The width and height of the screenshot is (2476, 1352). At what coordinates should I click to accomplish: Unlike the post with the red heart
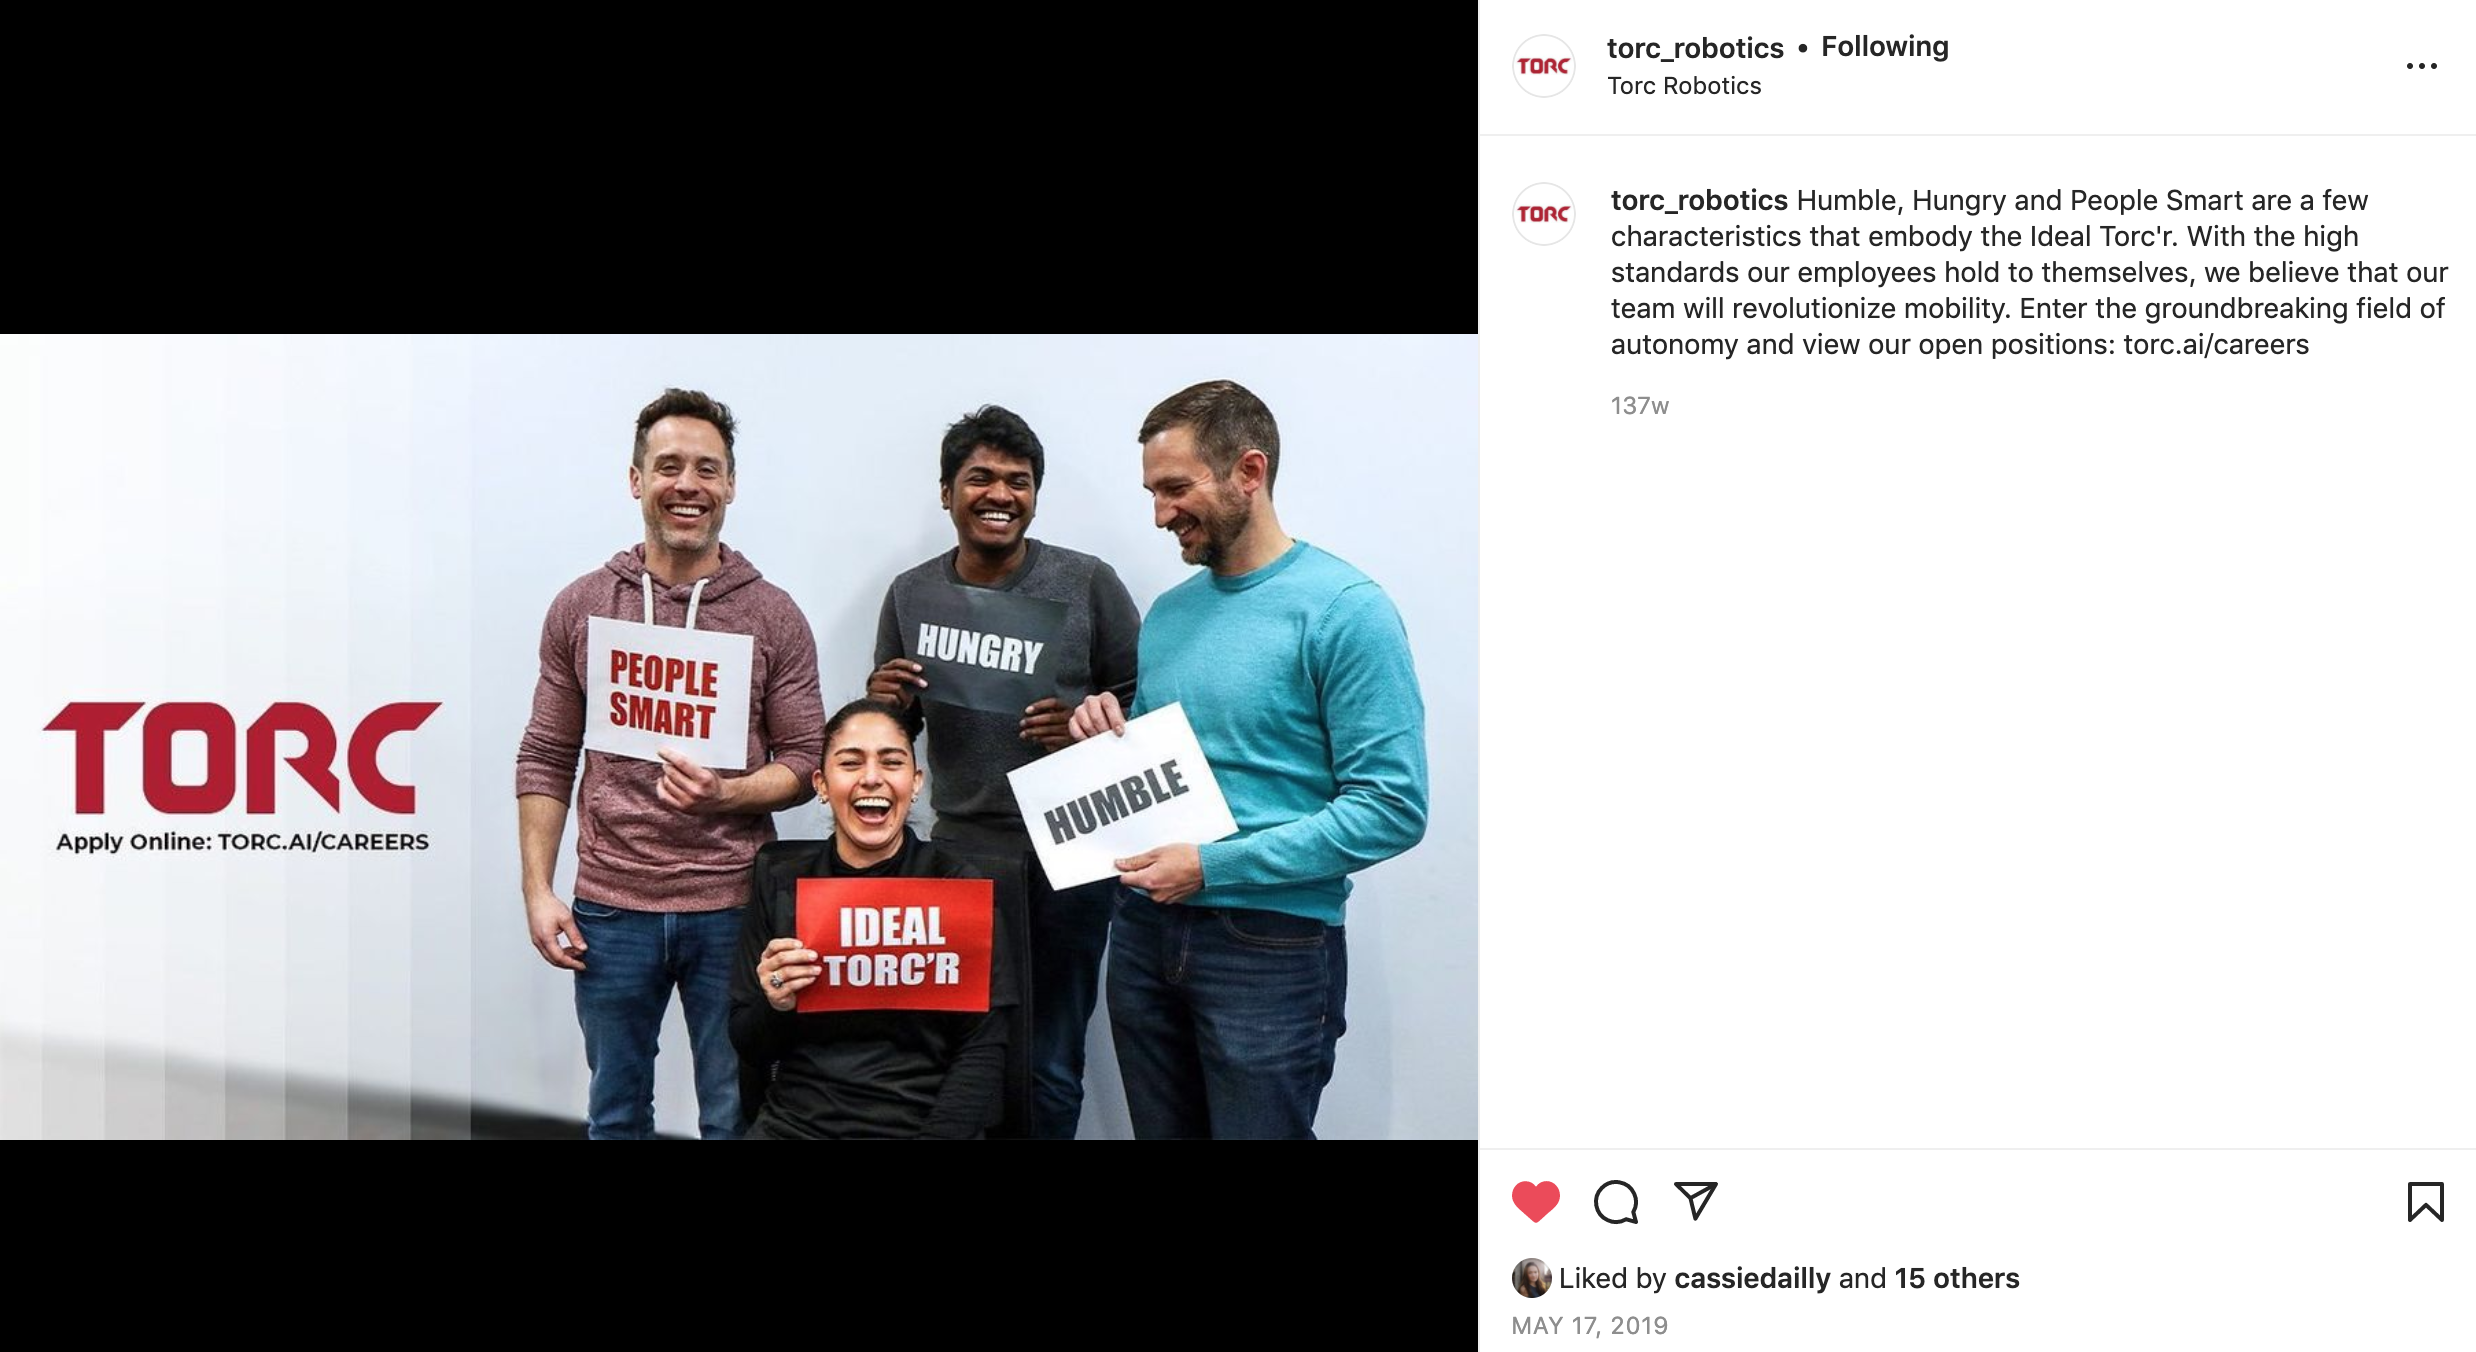pos(1535,1202)
